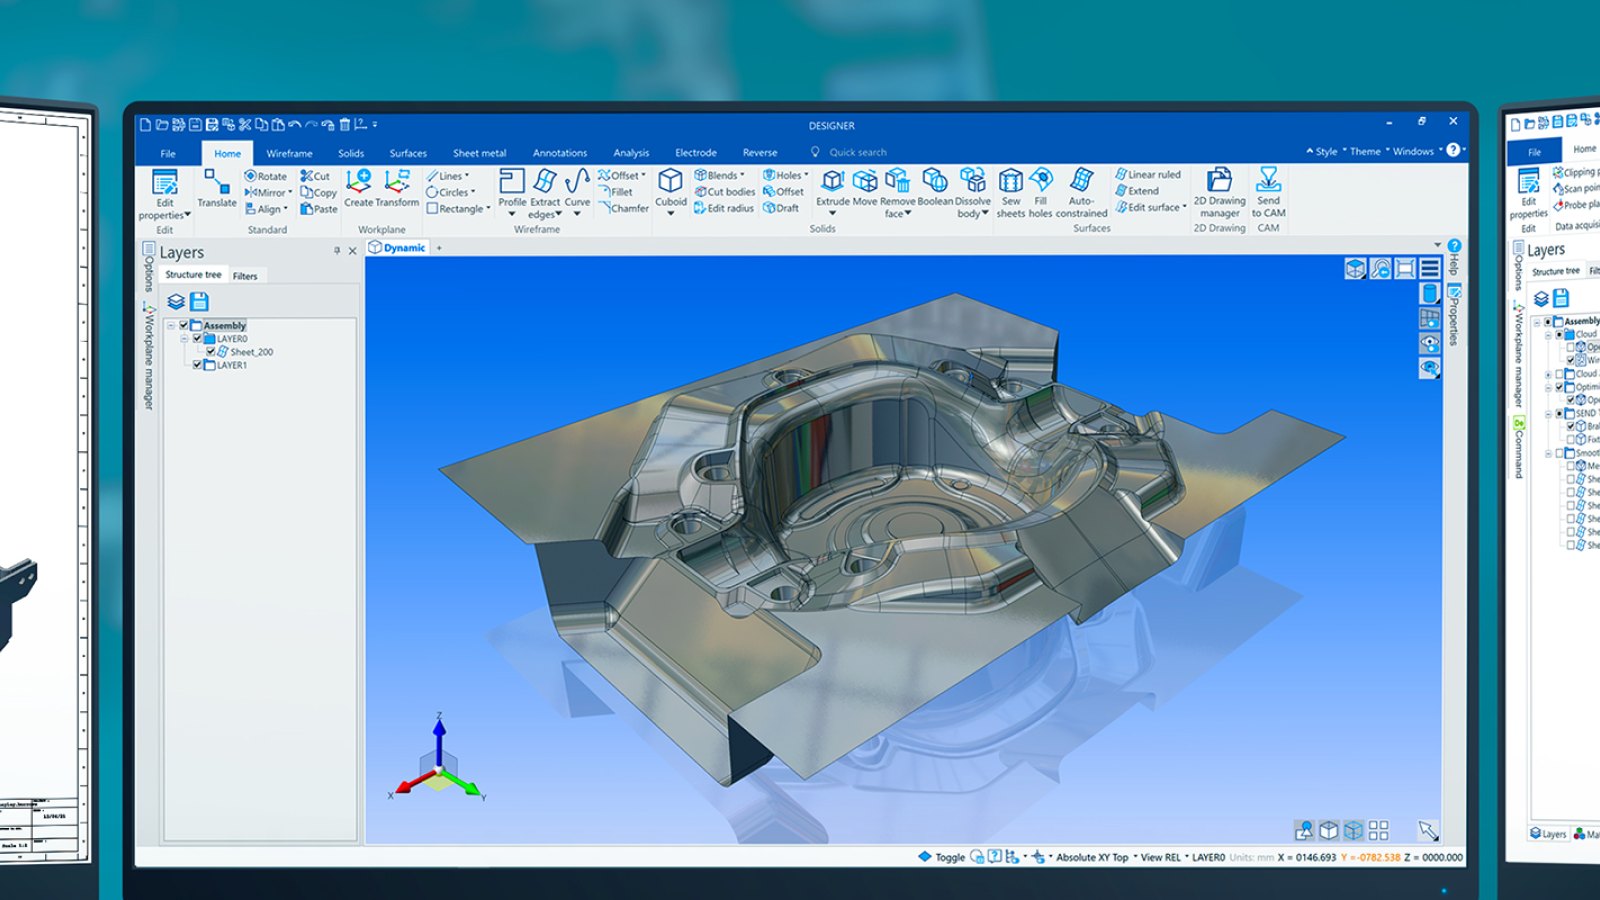Switch to the Surfaces ribbon tab
1600x900 pixels.
pyautogui.click(x=408, y=153)
